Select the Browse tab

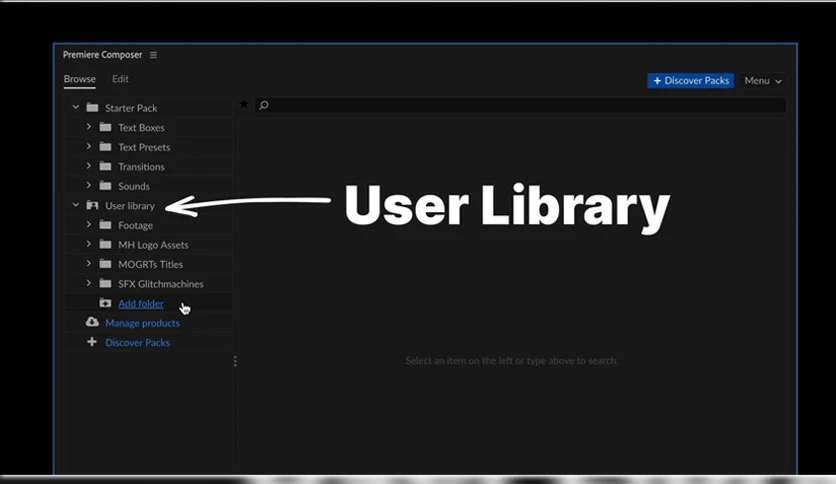point(79,79)
